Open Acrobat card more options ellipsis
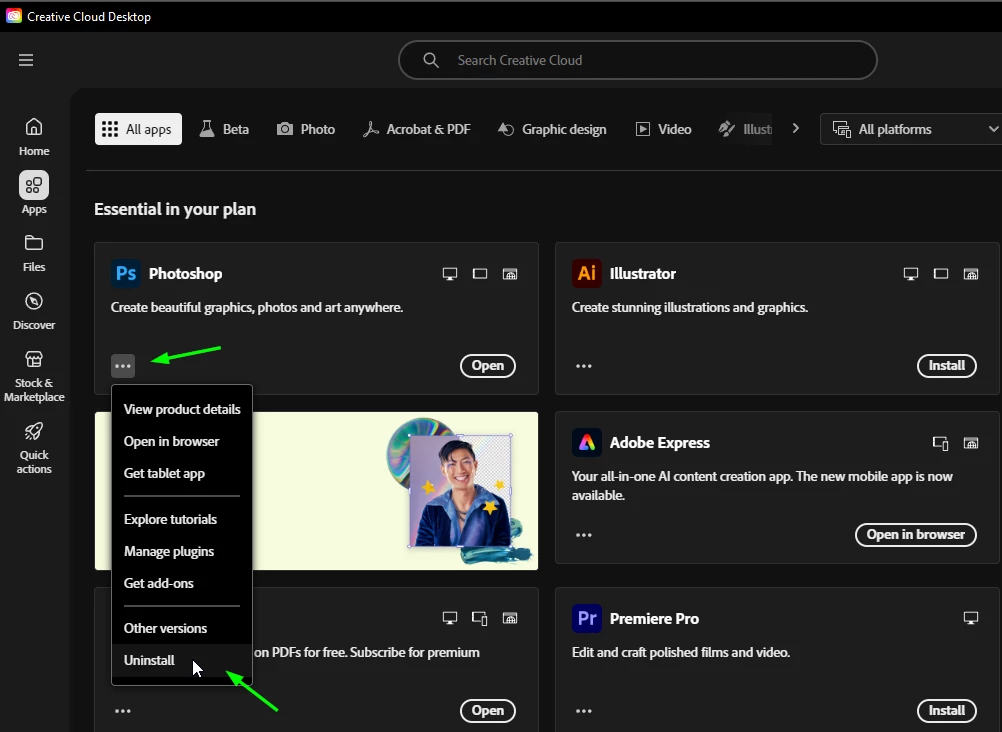This screenshot has width=1002, height=732. click(x=123, y=711)
